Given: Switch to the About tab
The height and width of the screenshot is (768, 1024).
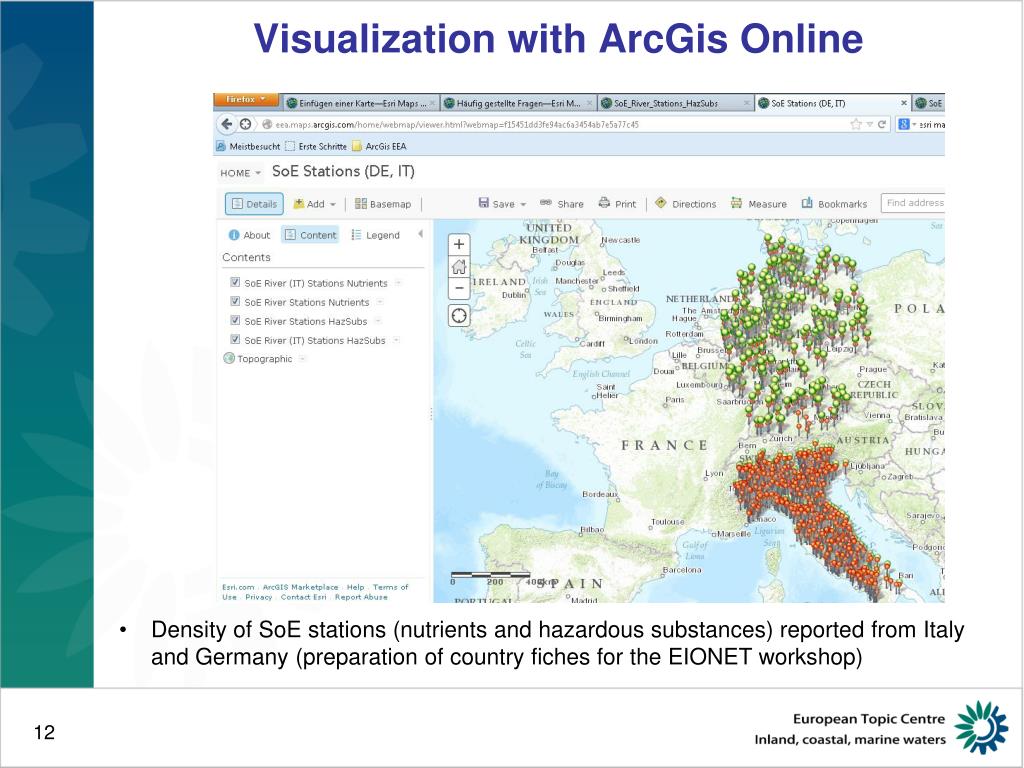Looking at the screenshot, I should (x=249, y=235).
